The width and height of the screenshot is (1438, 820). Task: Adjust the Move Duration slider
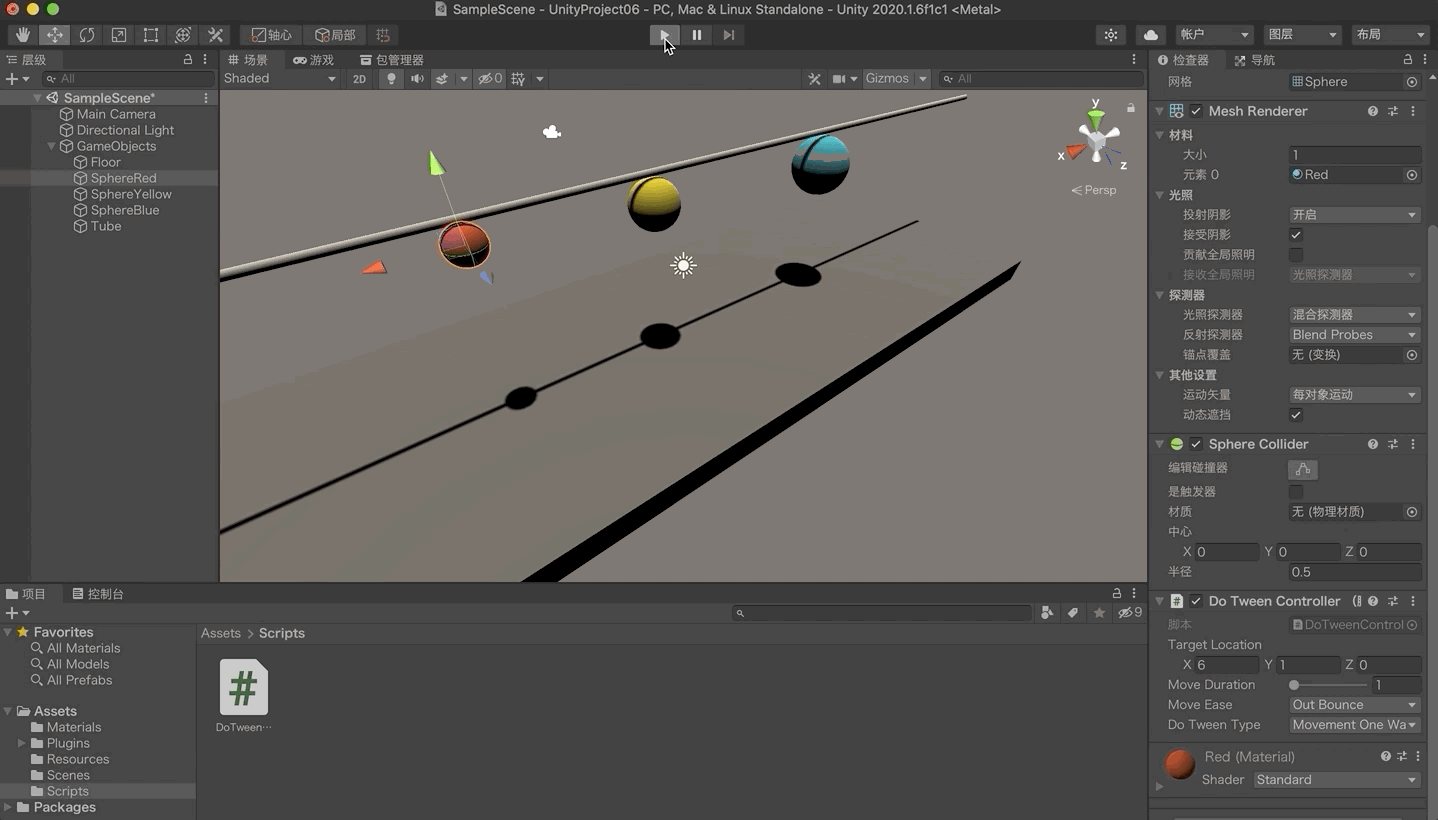(1294, 685)
